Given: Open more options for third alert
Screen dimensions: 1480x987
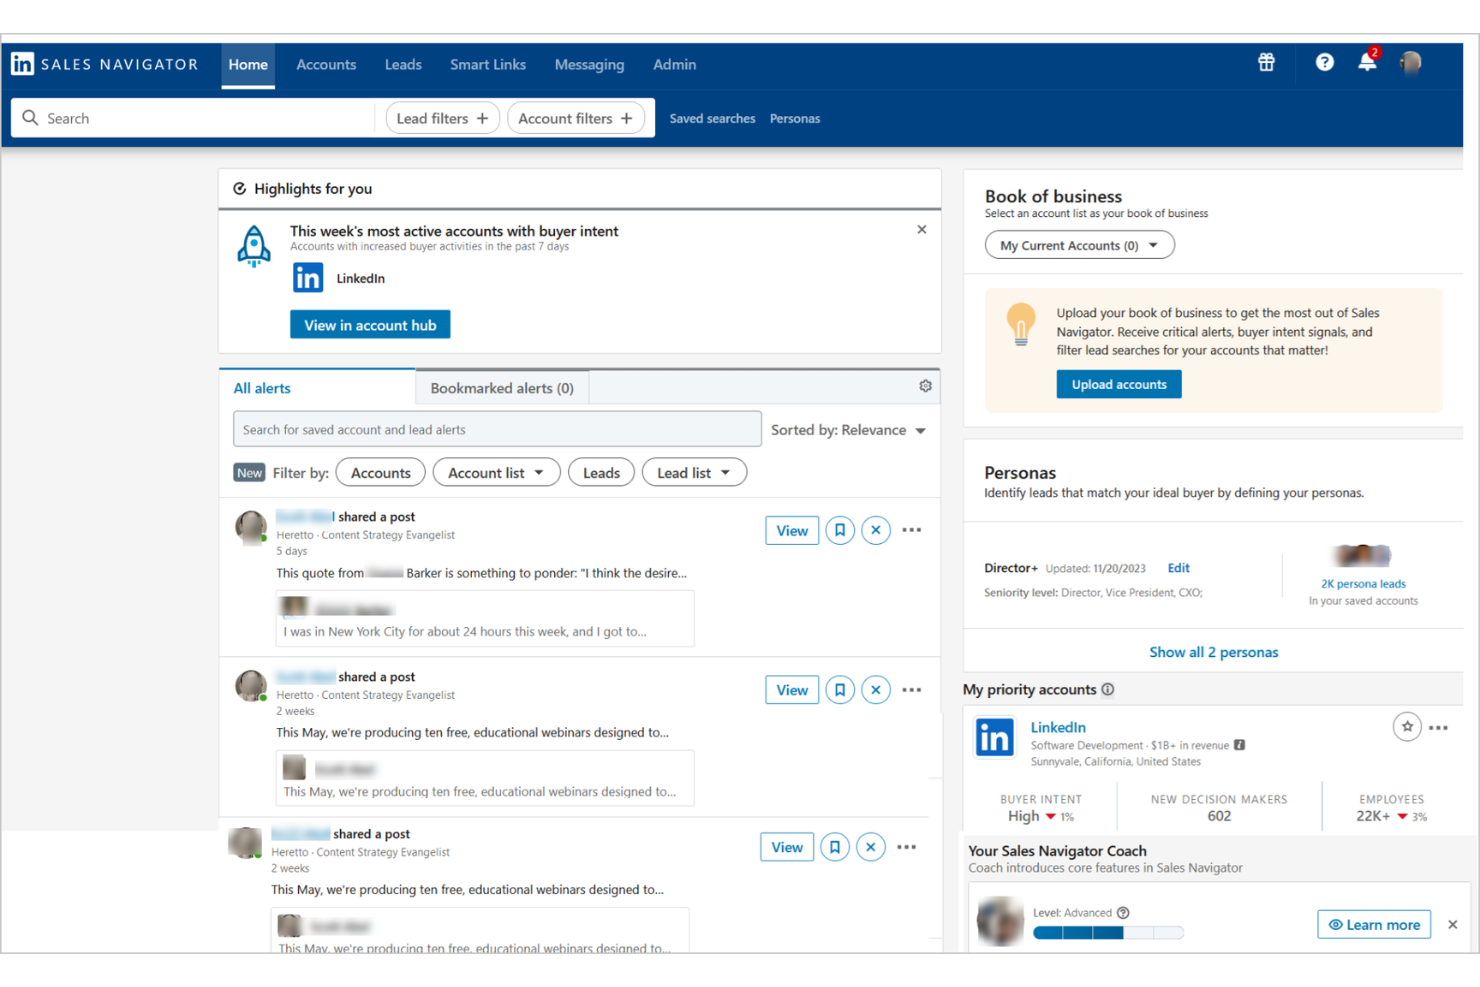Looking at the screenshot, I should click(x=906, y=847).
